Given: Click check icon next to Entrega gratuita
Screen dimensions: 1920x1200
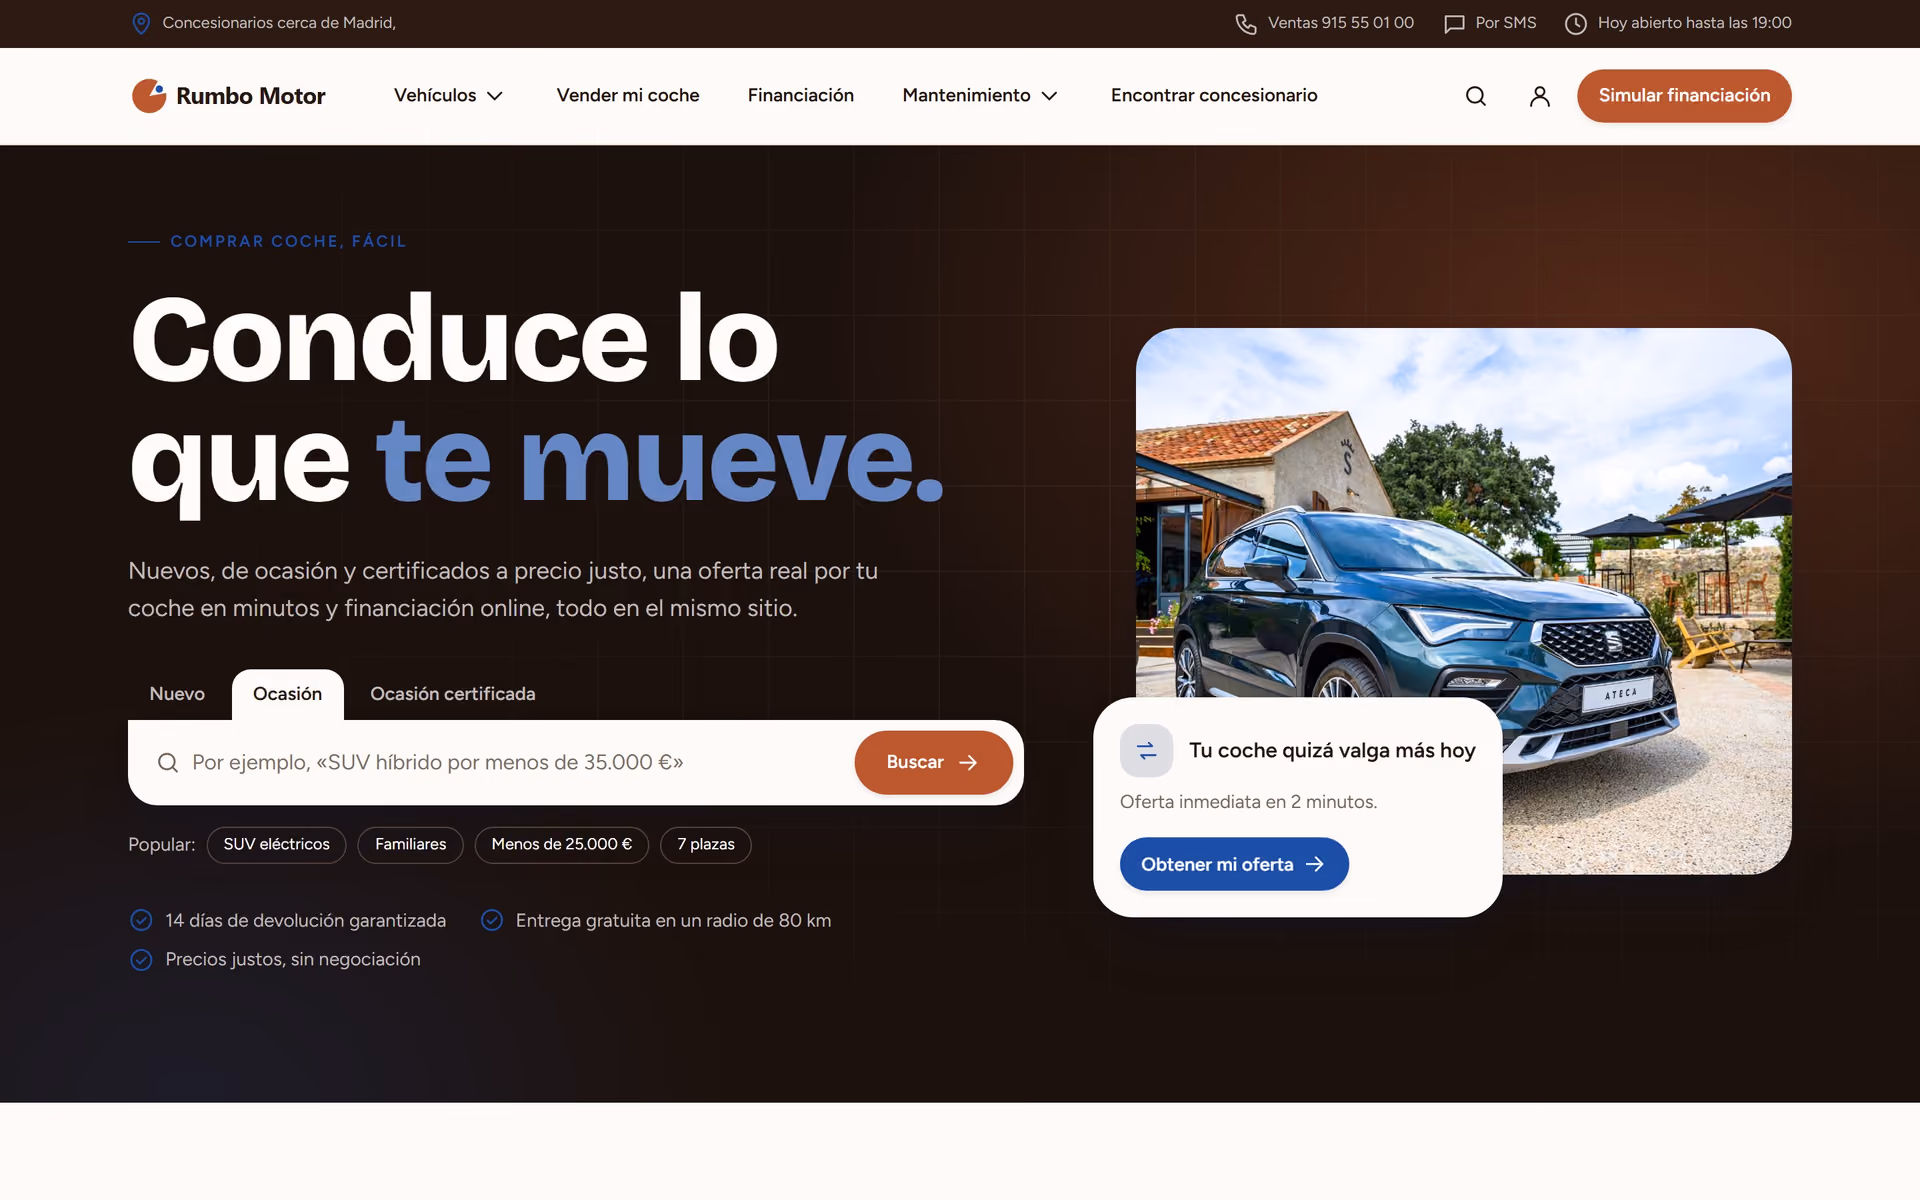Looking at the screenshot, I should coord(491,920).
